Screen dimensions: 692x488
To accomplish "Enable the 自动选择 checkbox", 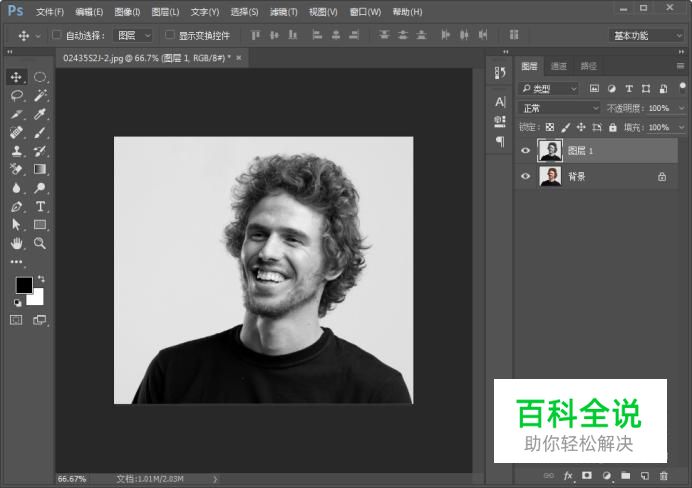I will click(56, 34).
